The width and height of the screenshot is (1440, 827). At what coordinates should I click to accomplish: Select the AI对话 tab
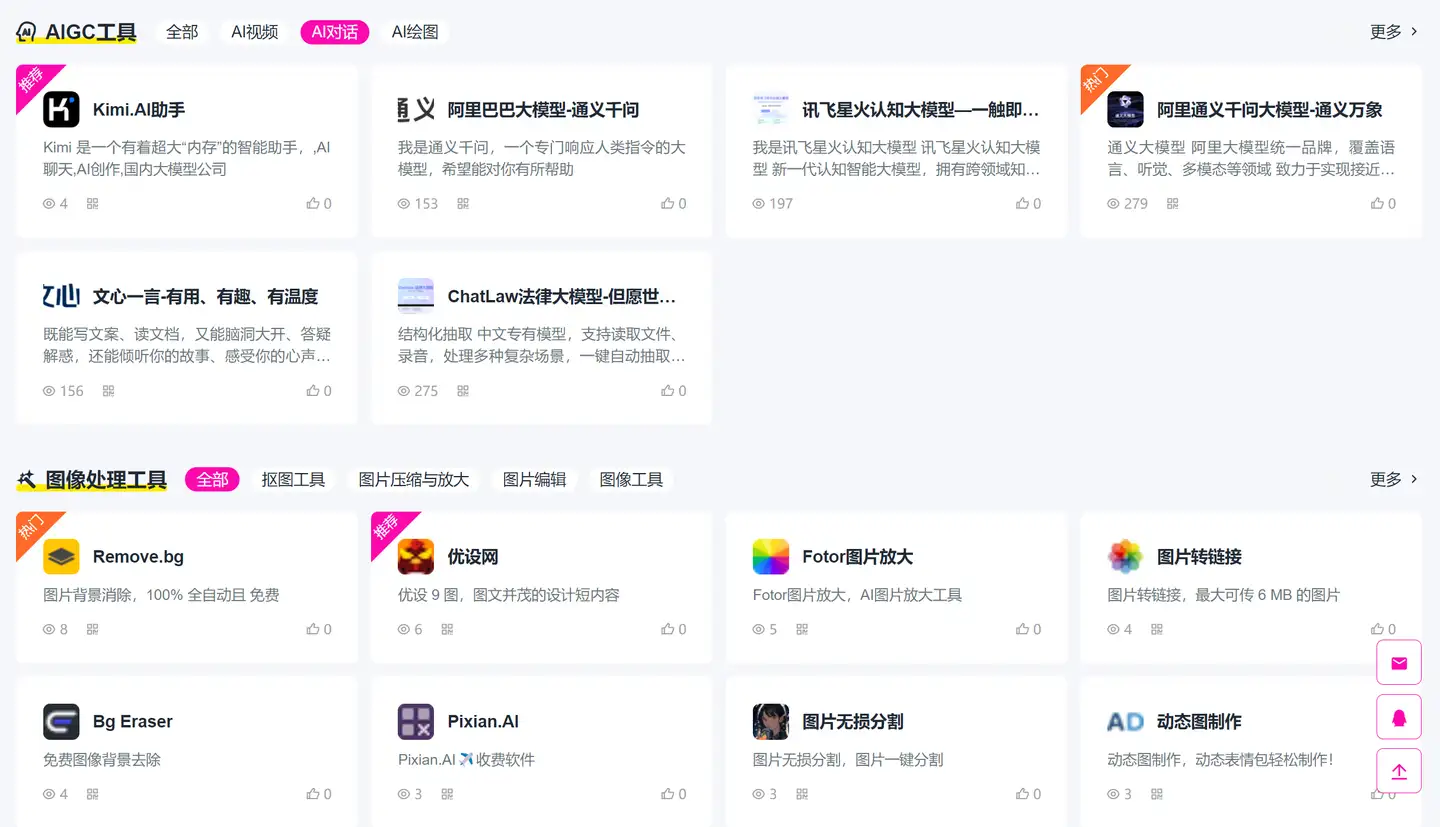[x=335, y=32]
